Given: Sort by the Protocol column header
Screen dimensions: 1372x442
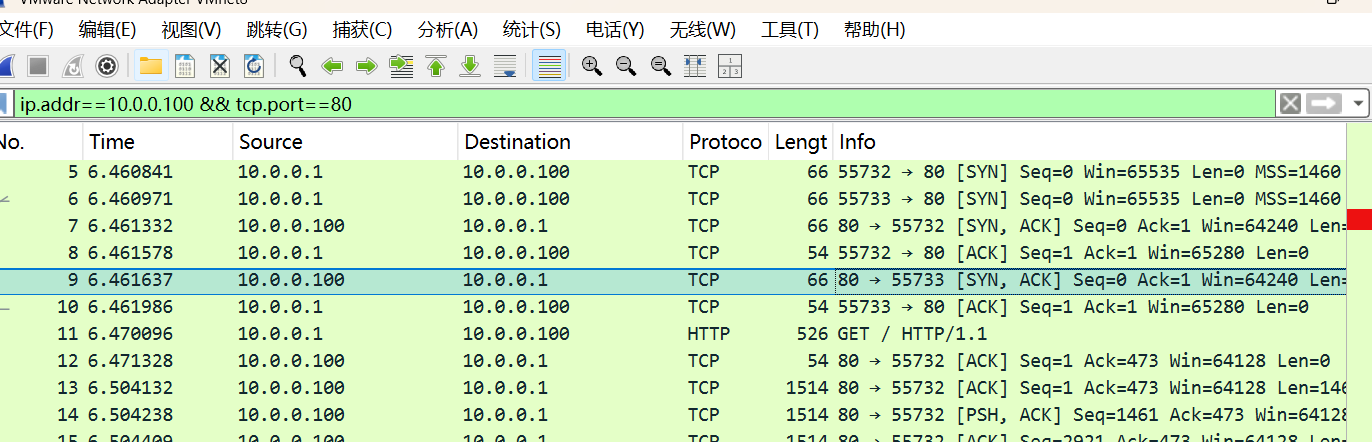Looking at the screenshot, I should (x=725, y=142).
